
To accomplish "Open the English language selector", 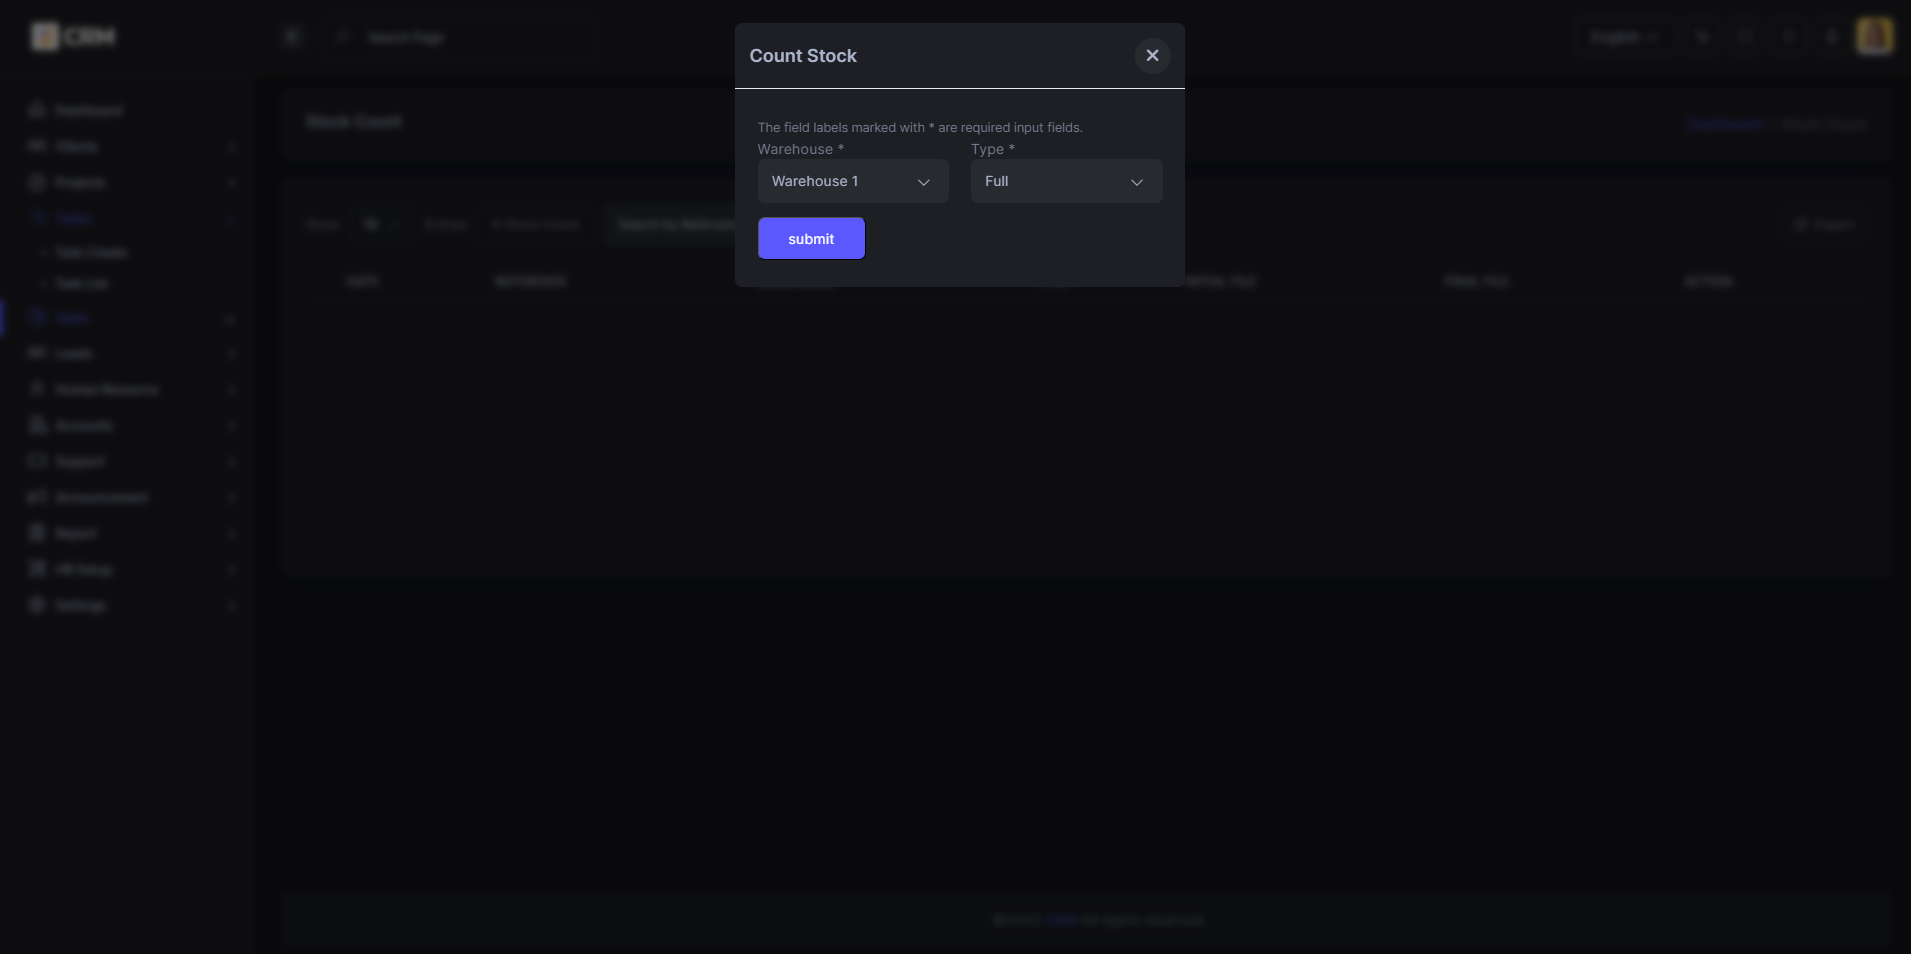I will [x=1623, y=37].
